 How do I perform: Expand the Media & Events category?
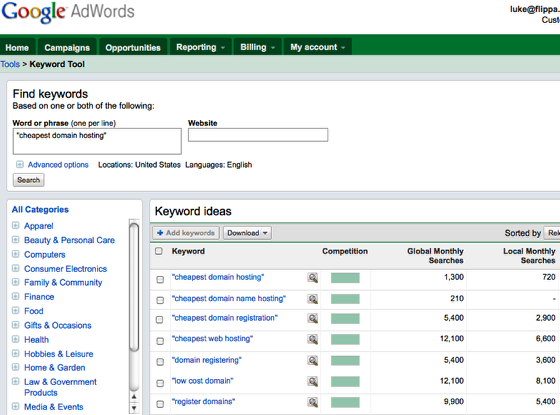coord(15,406)
